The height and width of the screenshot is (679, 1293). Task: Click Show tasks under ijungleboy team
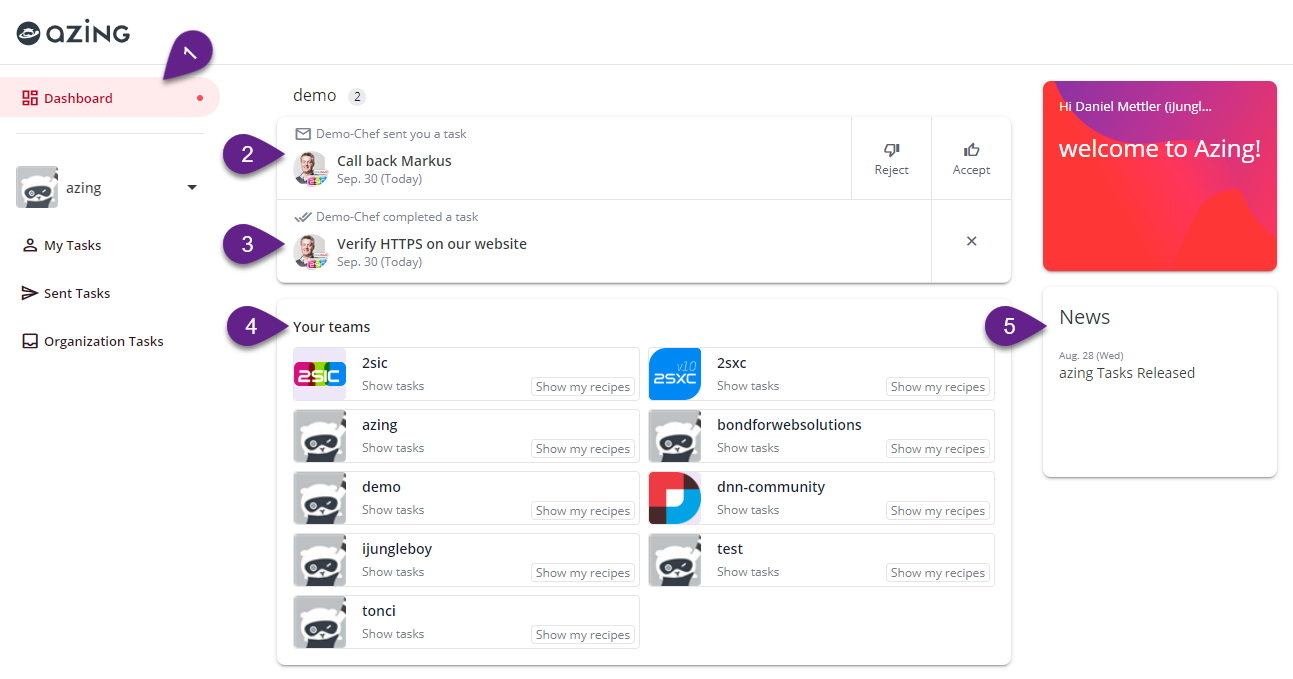[392, 572]
